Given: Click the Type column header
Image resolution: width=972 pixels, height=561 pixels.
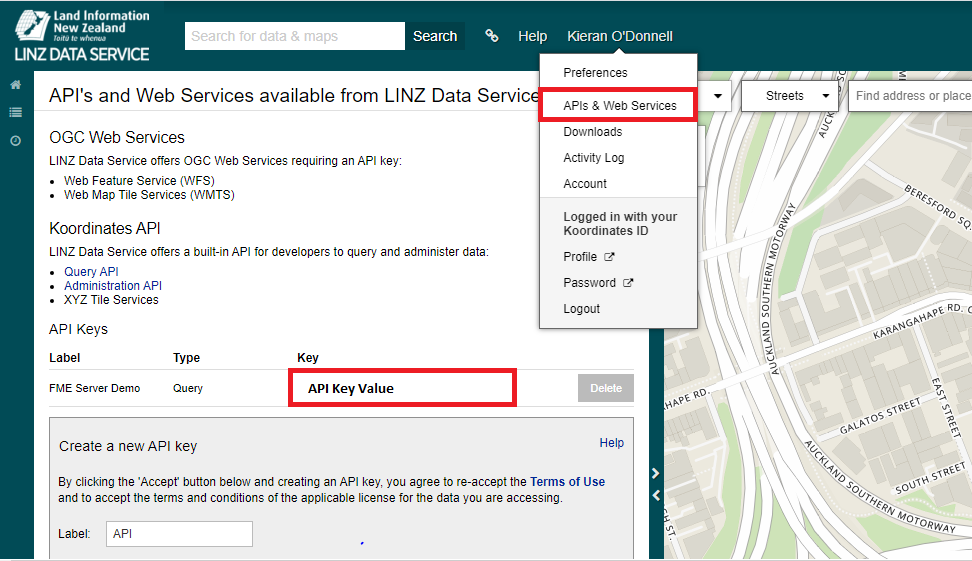Looking at the screenshot, I should point(186,358).
